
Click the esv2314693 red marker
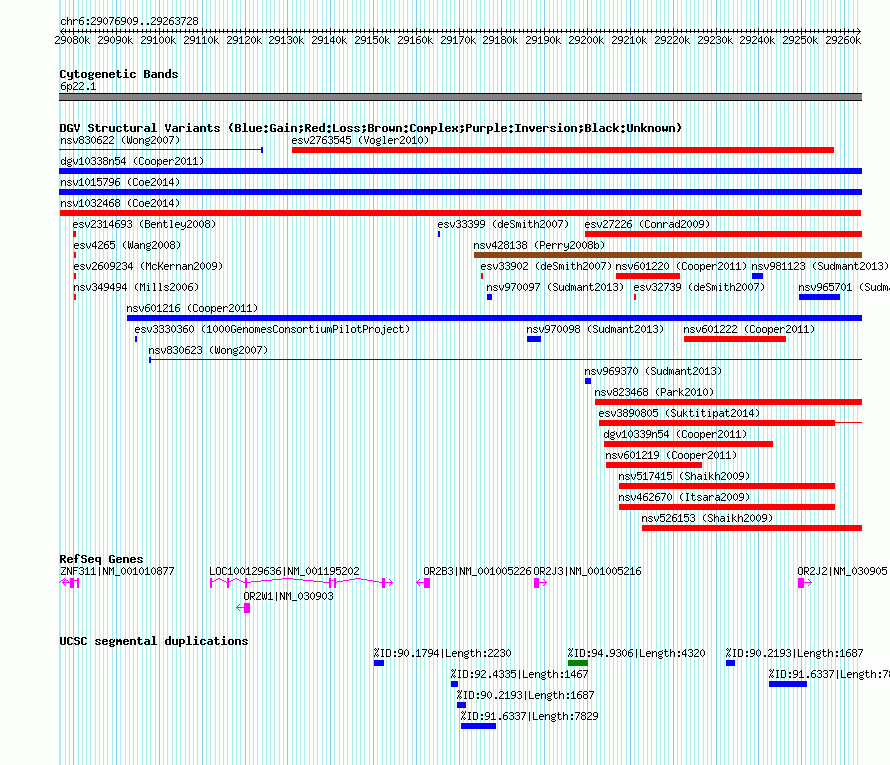pos(74,234)
